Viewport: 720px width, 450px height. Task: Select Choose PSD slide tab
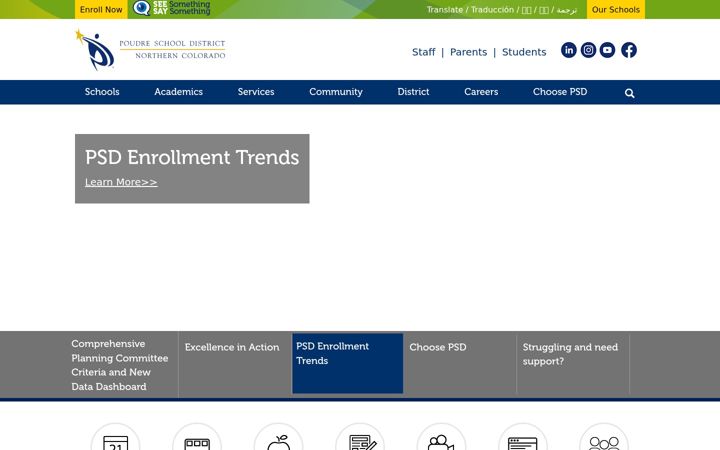coord(460,365)
